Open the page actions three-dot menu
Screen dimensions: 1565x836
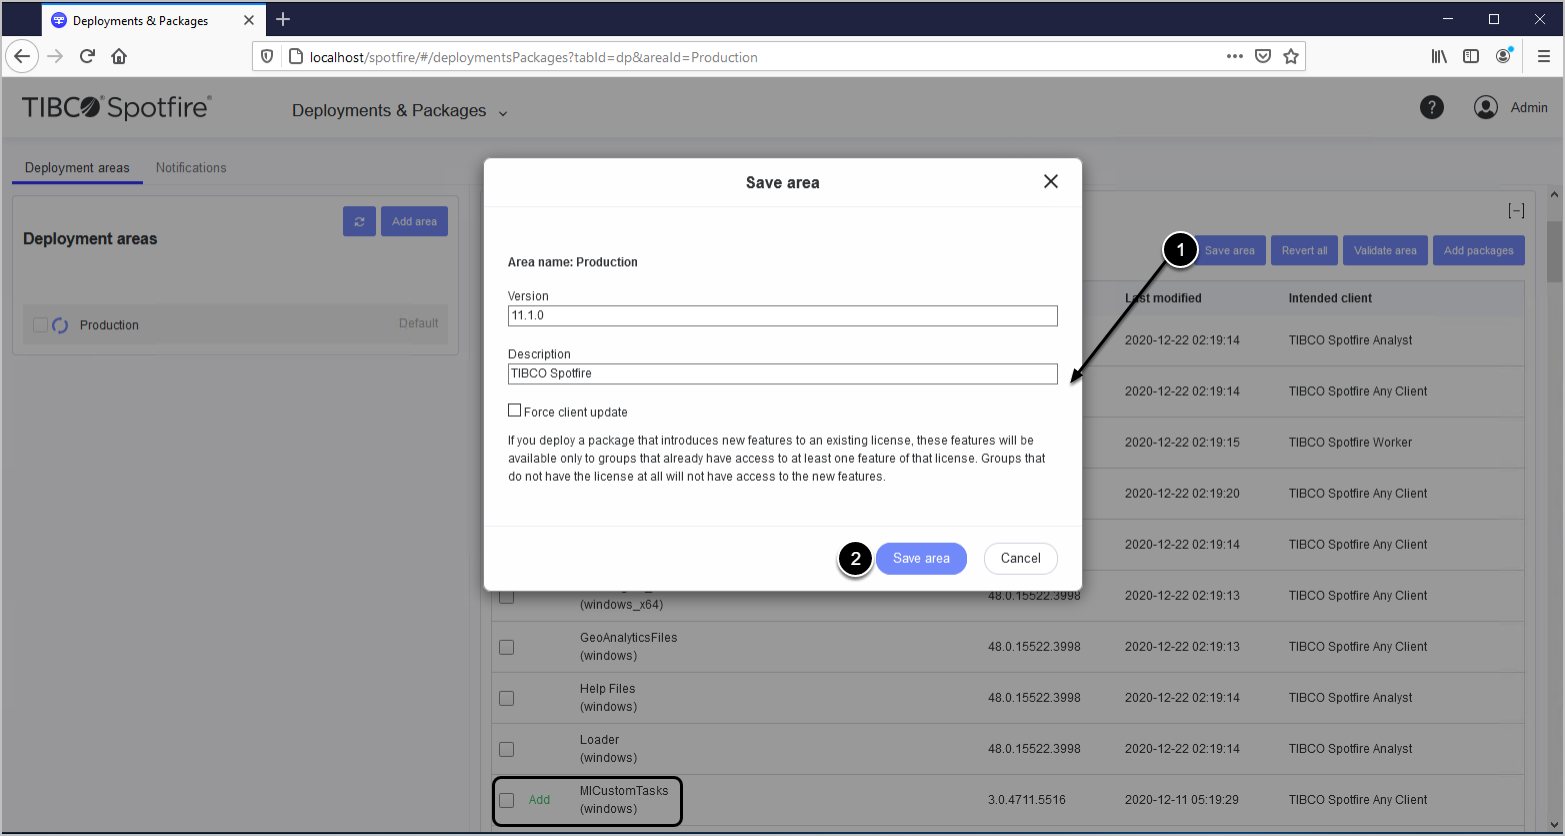pyautogui.click(x=1234, y=57)
